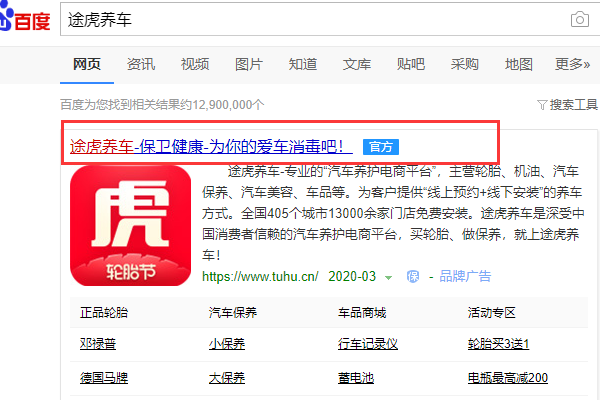Click the 品牌广告 link
The width and height of the screenshot is (600, 400).
click(x=465, y=276)
